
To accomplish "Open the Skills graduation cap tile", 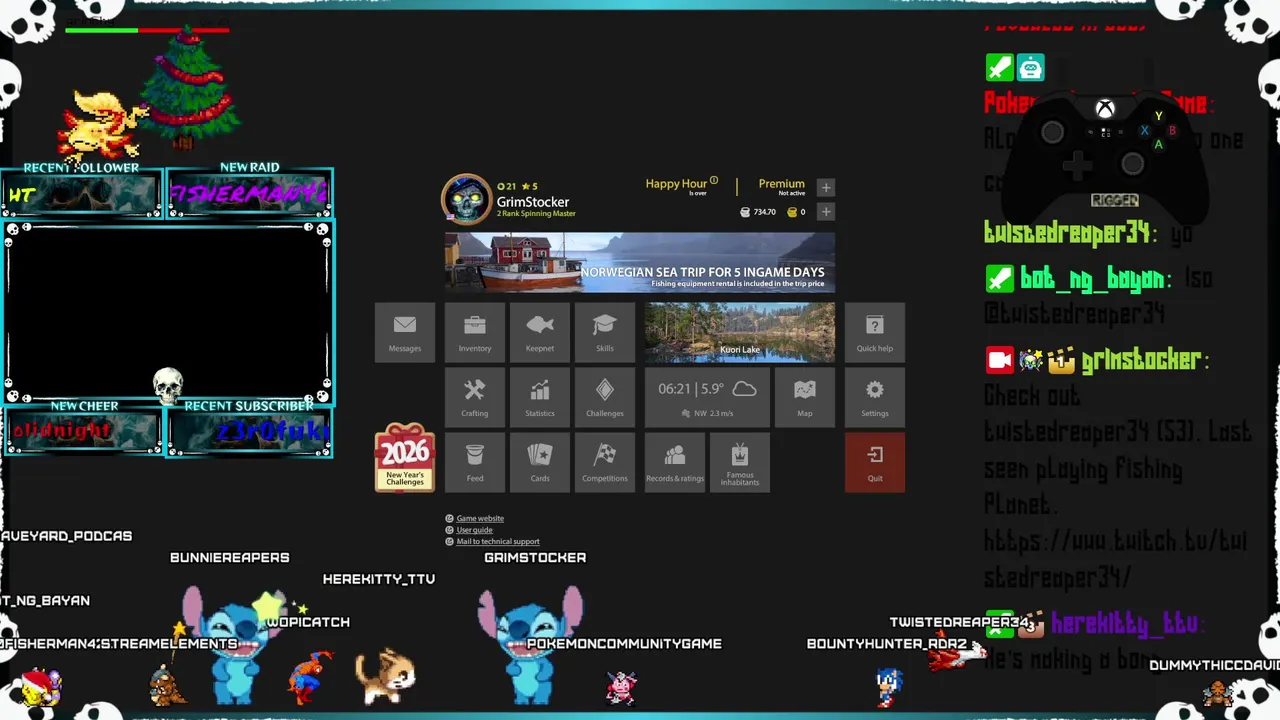I will pos(605,332).
